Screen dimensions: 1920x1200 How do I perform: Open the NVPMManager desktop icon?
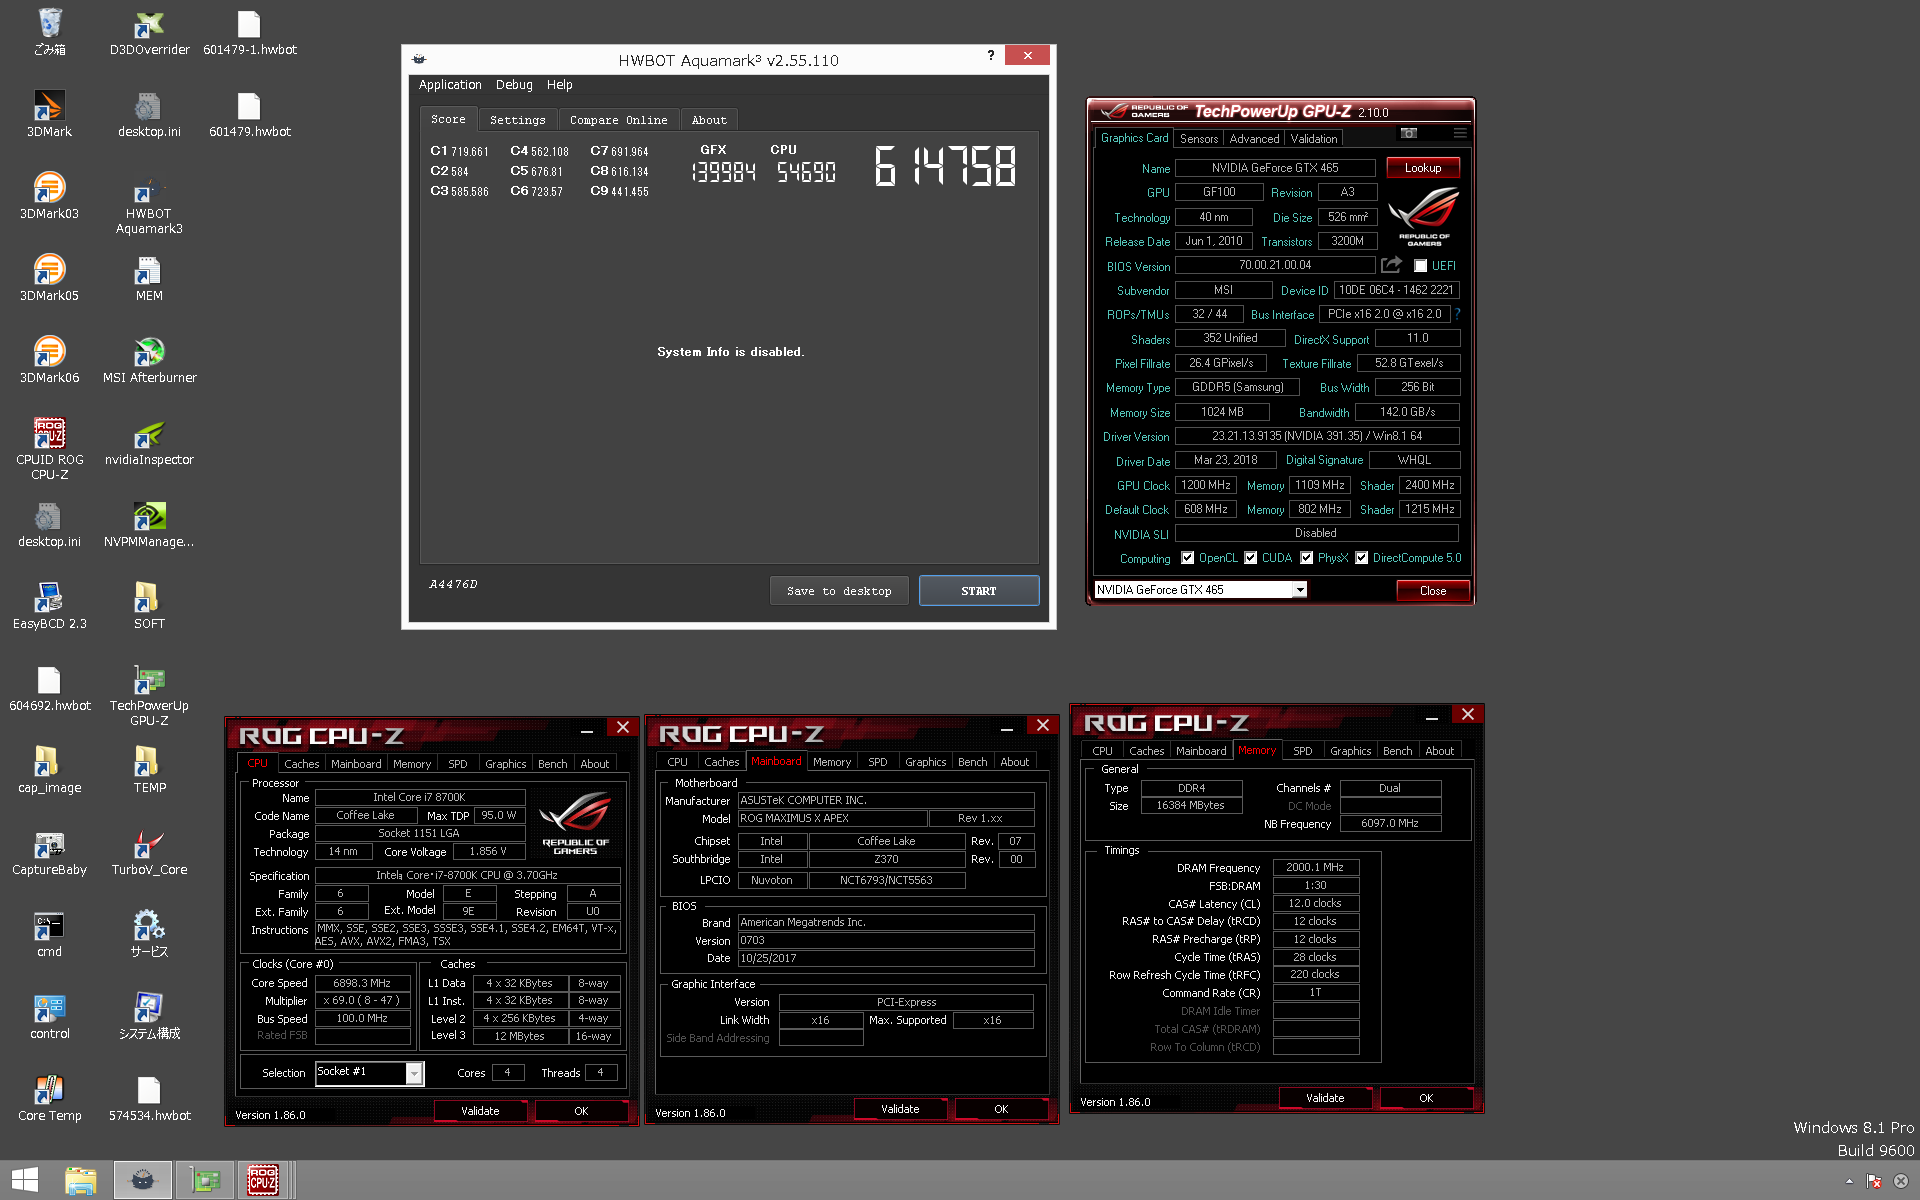pos(149,524)
